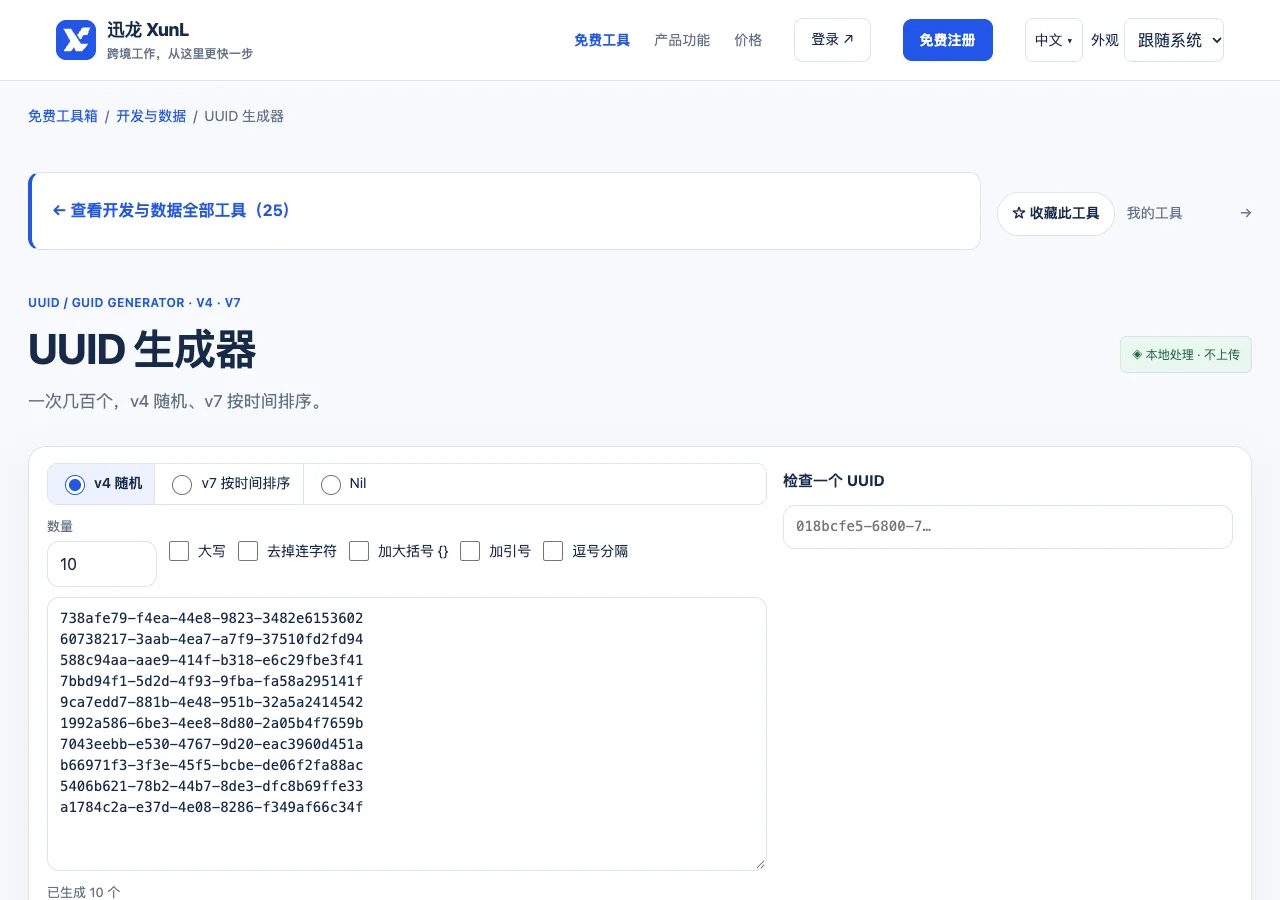The width and height of the screenshot is (1280, 900).
Task: Click the UUID 生成器 page heading
Action: [142, 350]
